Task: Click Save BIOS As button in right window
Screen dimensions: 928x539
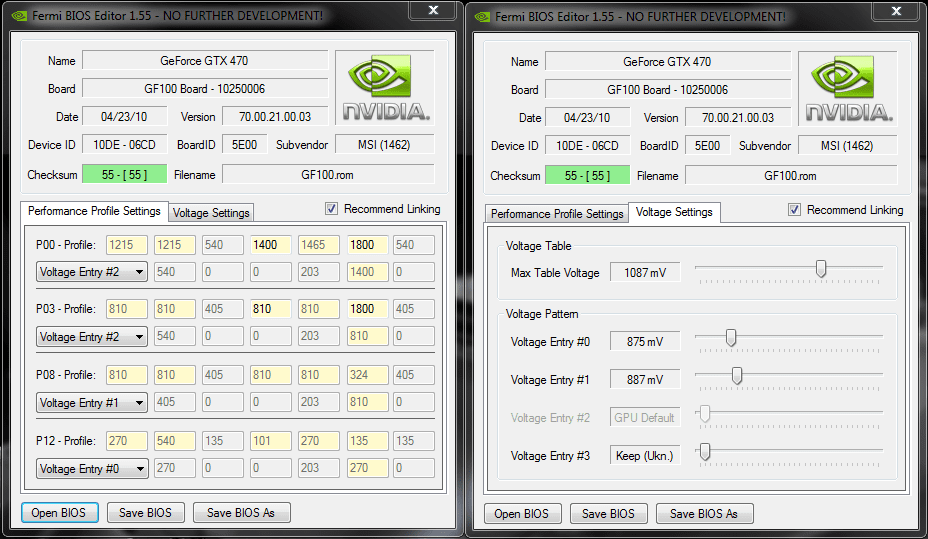Action: pos(704,514)
